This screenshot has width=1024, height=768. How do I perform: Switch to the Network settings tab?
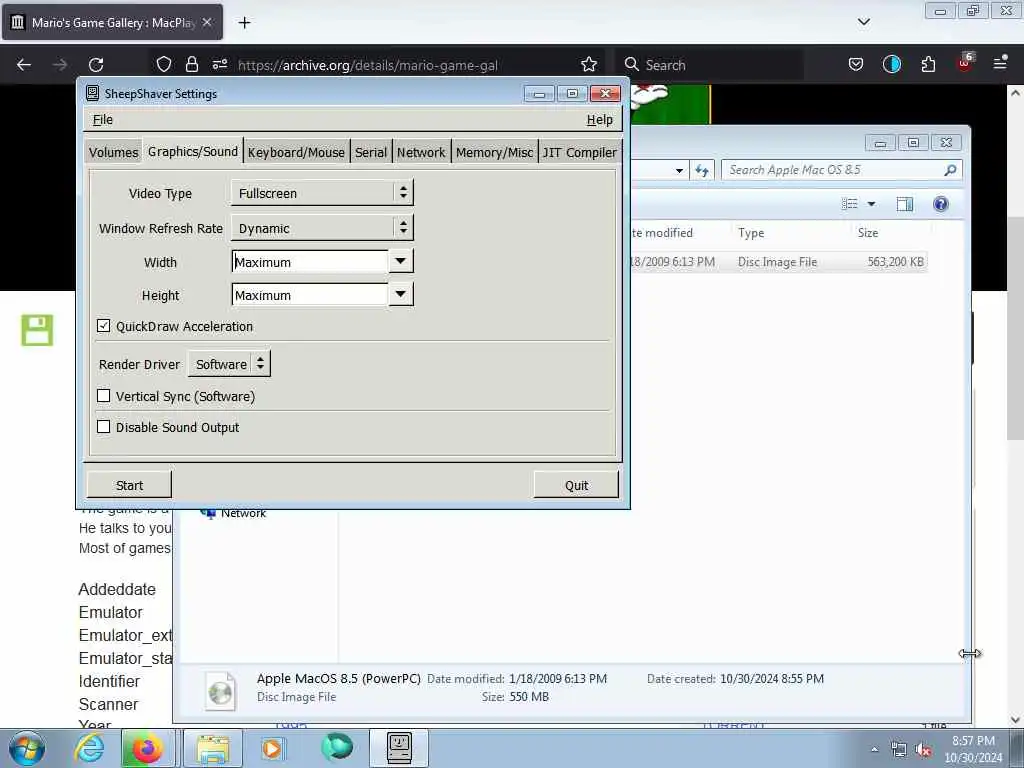coord(421,152)
